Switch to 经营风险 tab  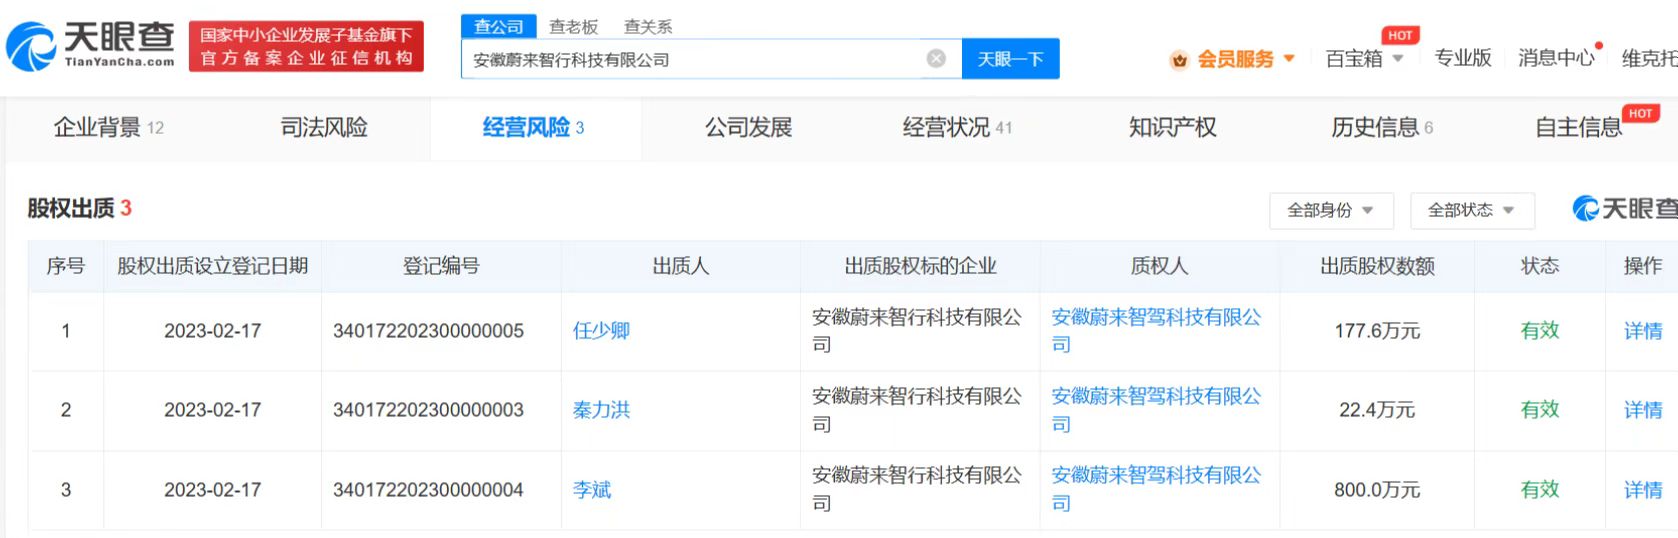pos(534,127)
